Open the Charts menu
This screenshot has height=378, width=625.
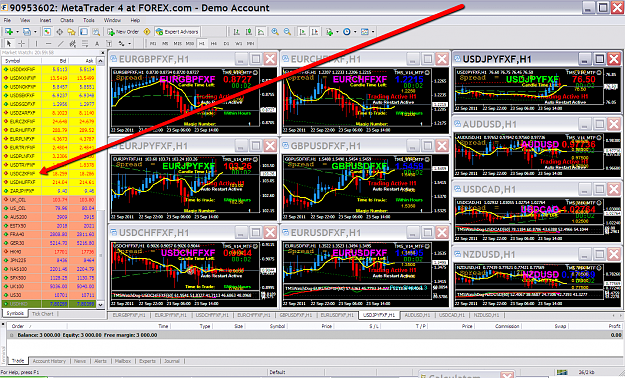(67, 20)
